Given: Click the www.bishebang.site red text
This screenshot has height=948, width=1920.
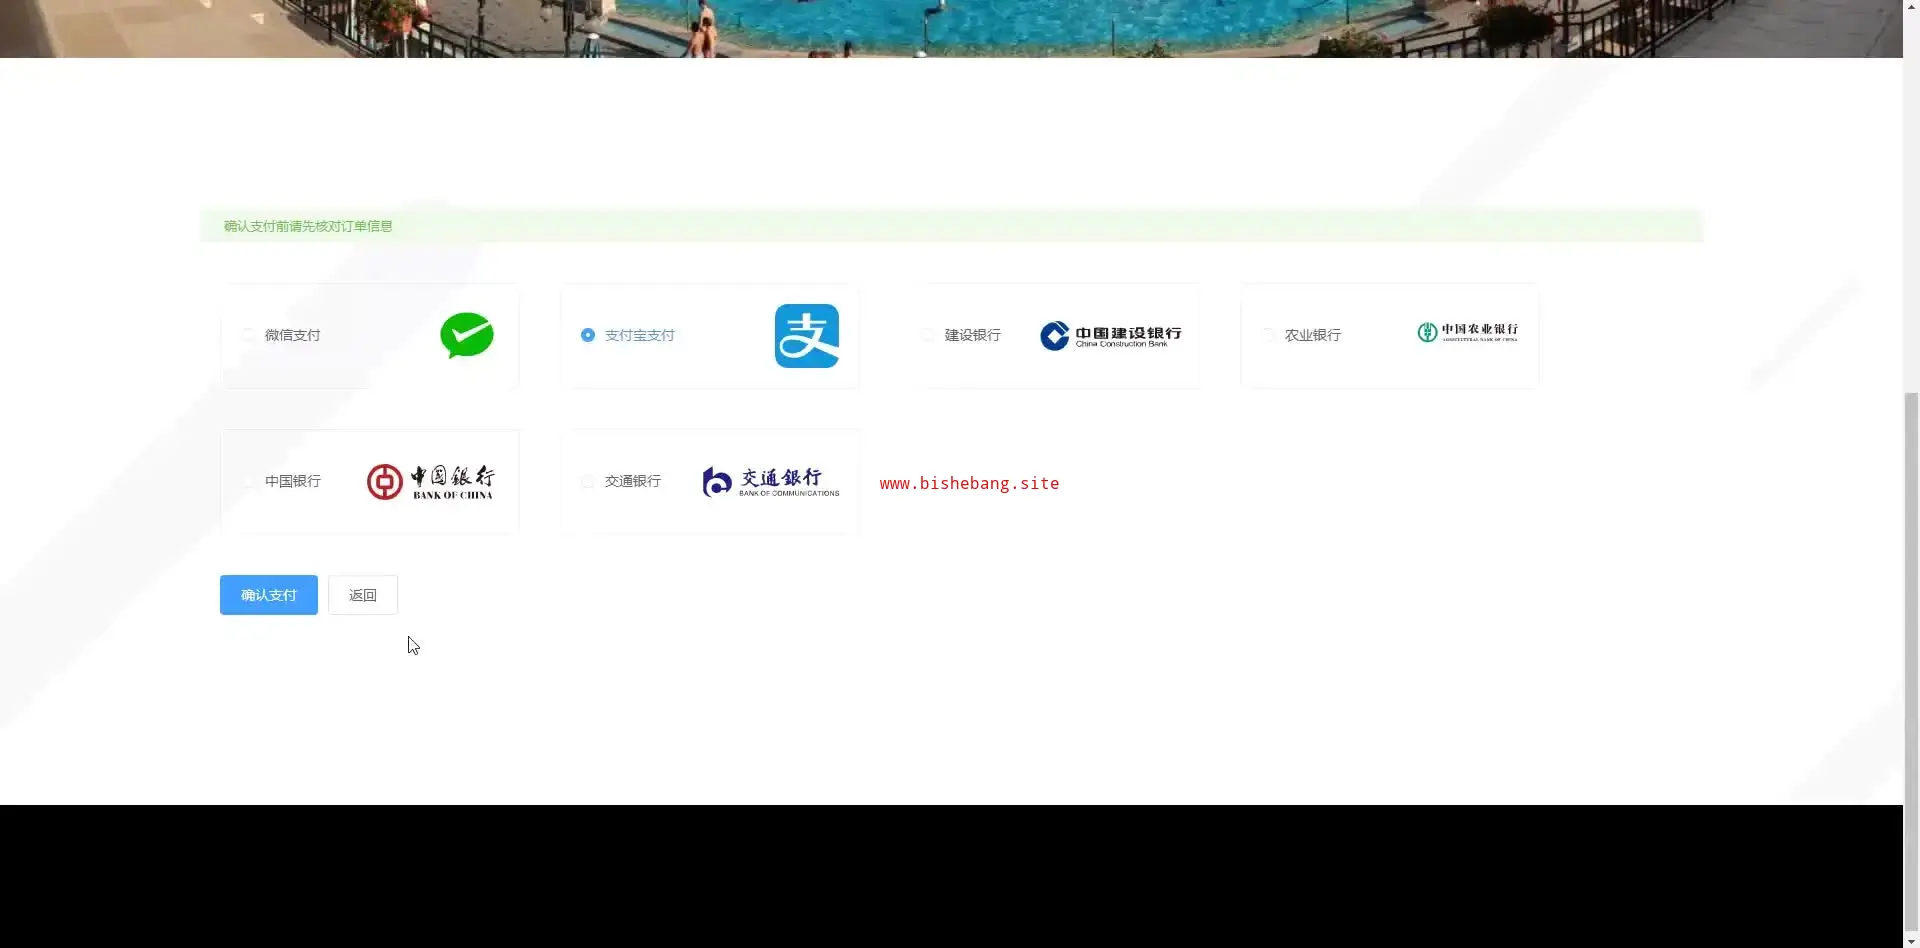Looking at the screenshot, I should coord(969,483).
